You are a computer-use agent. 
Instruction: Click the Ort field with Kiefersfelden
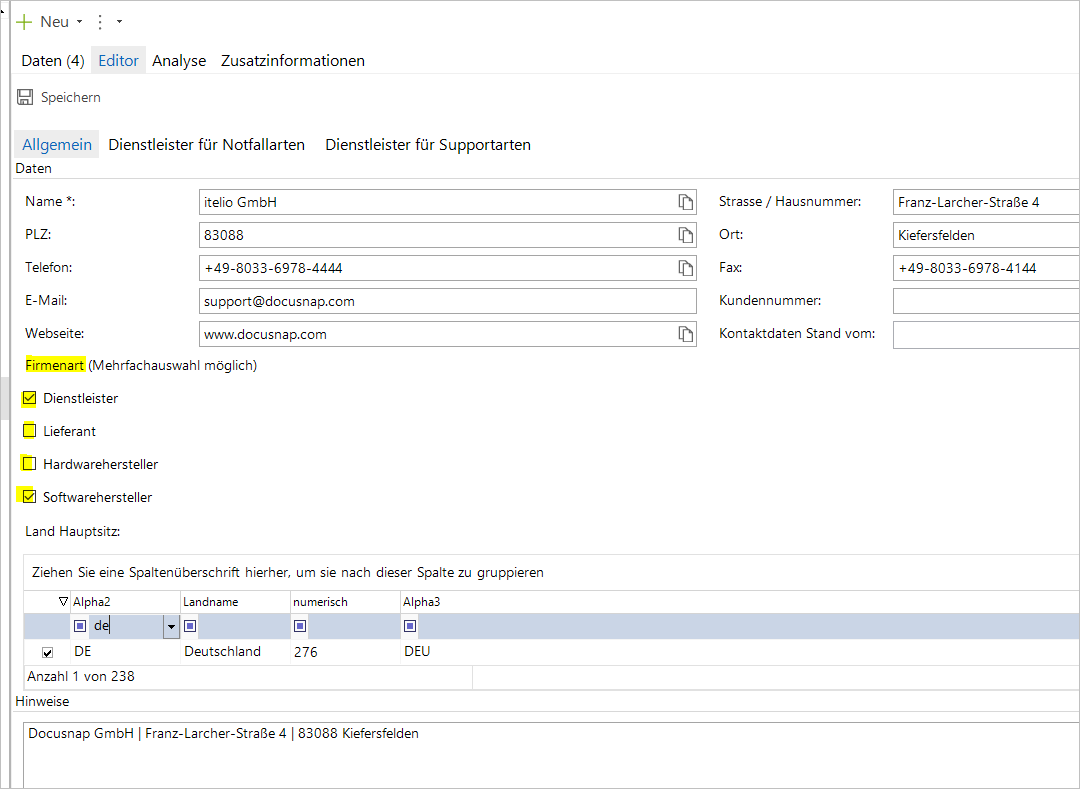click(986, 235)
